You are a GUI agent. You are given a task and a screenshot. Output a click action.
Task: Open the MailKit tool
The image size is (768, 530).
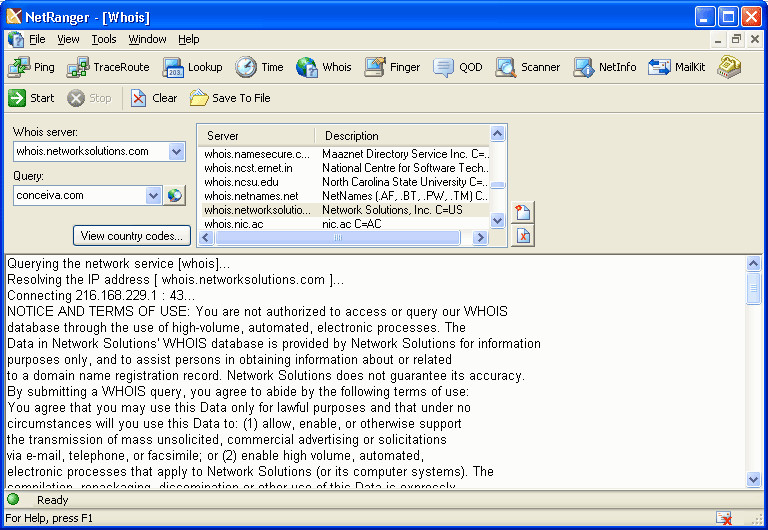pyautogui.click(x=677, y=67)
